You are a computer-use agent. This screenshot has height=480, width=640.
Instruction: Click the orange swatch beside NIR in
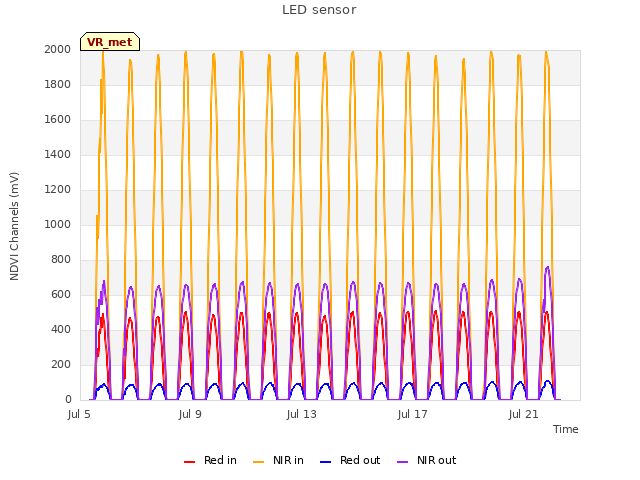point(258,462)
